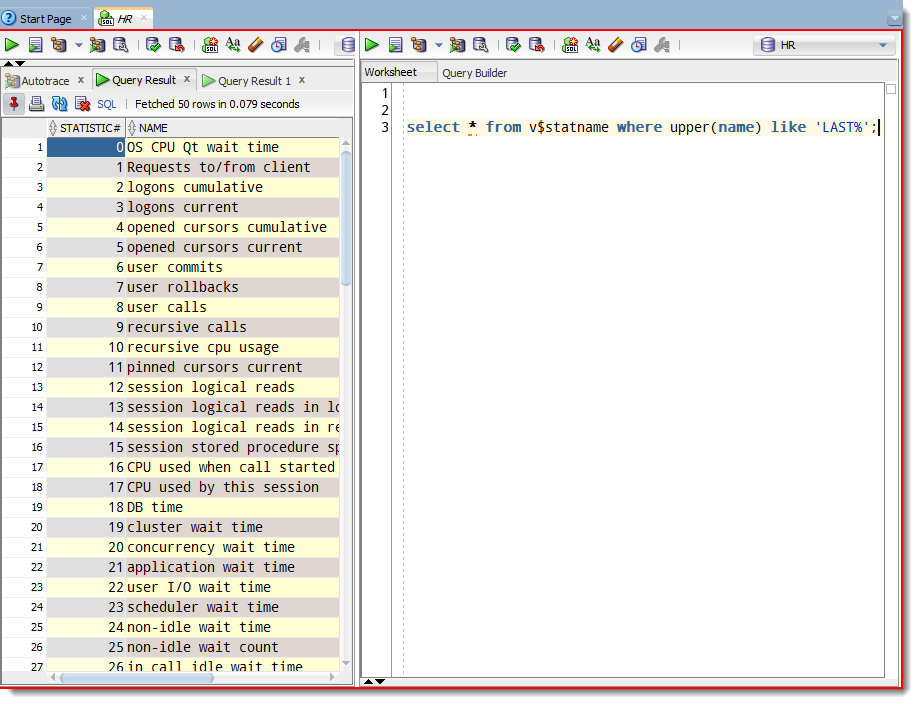
Task: Click the SQL link in Query Result toolbar
Action: point(107,104)
